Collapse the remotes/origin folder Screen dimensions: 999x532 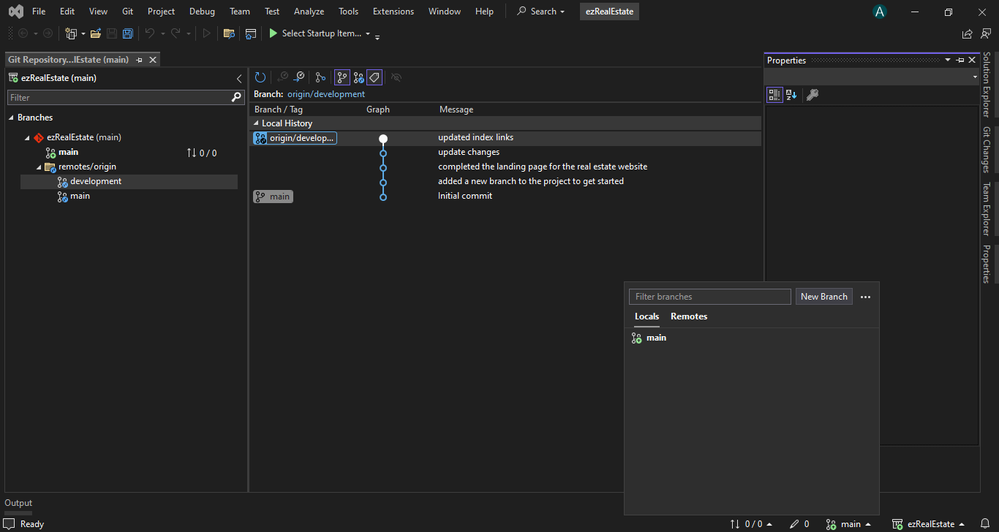[38, 167]
